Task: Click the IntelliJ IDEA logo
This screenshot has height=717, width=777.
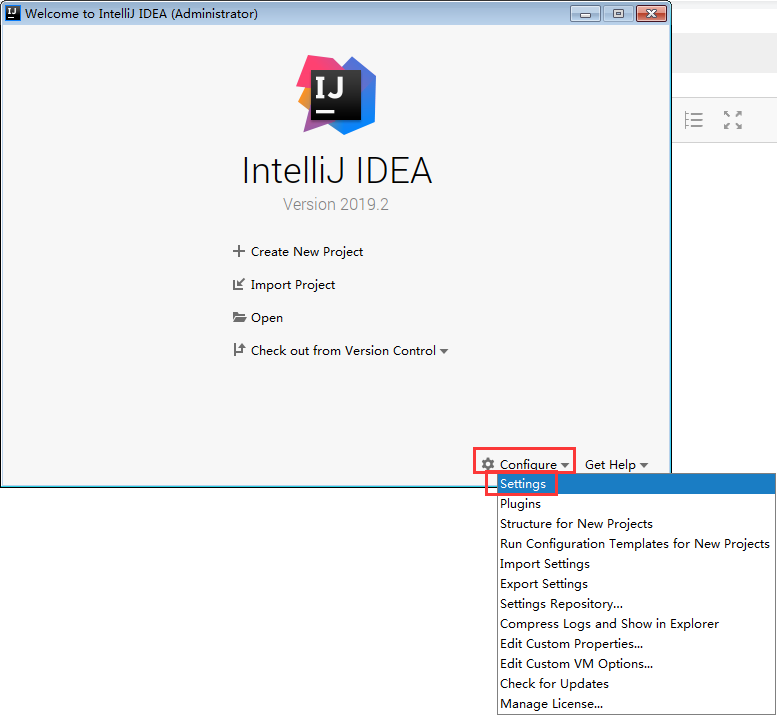Action: (x=336, y=95)
